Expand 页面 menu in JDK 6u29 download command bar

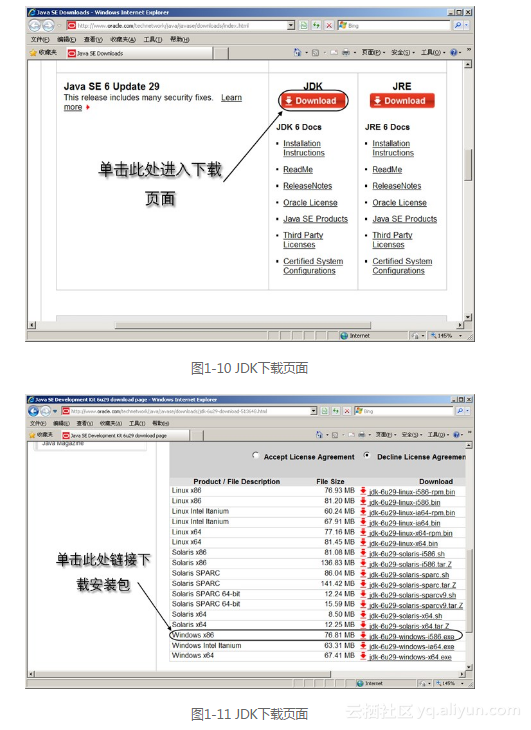(x=386, y=435)
